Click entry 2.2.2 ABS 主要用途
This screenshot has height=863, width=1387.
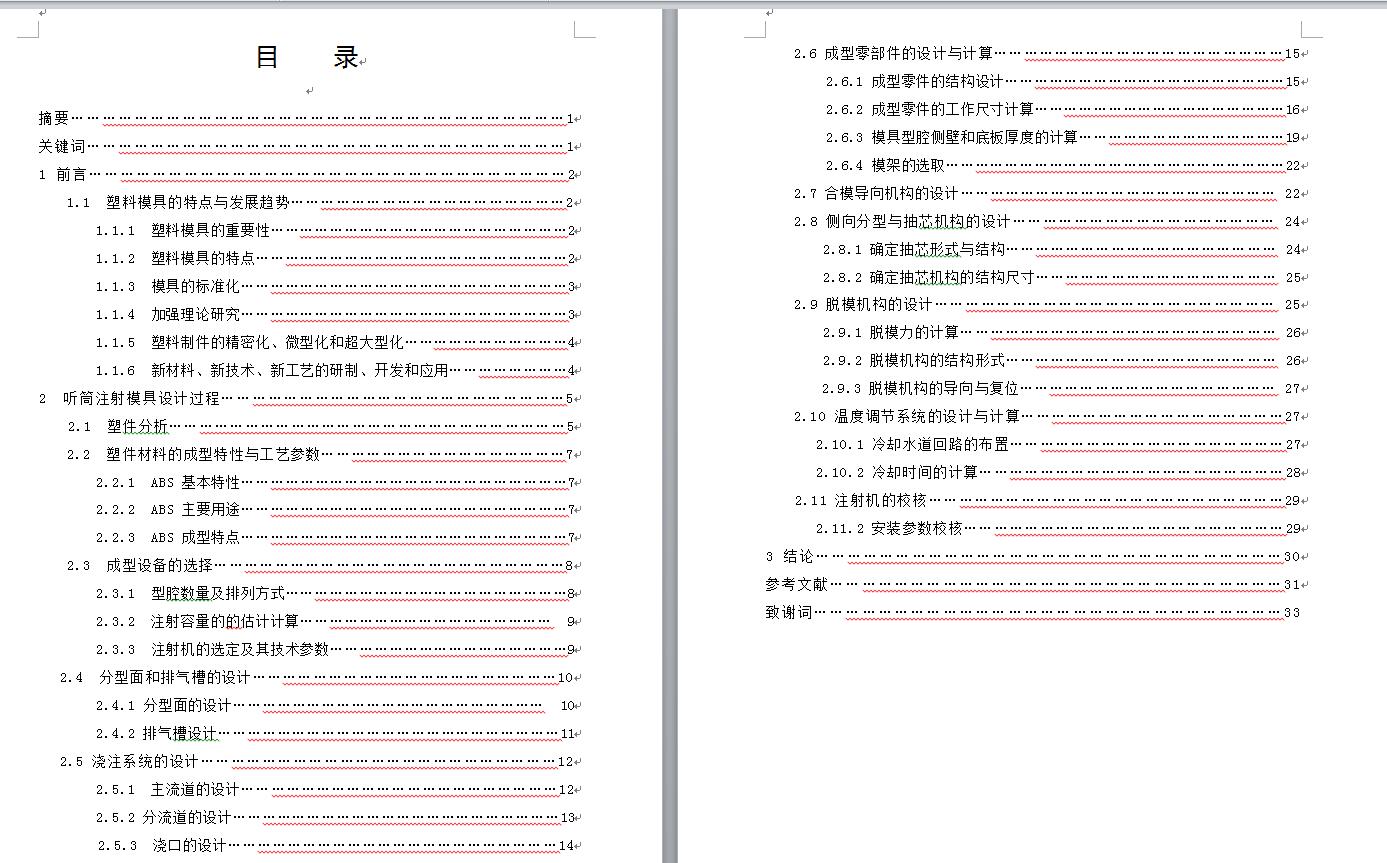[335, 509]
